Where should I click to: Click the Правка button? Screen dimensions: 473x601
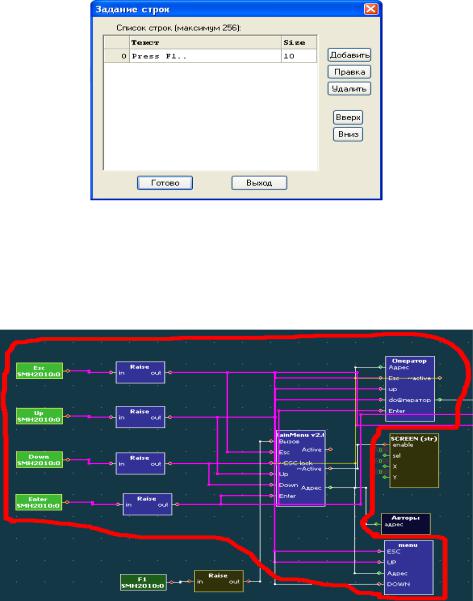(x=349, y=72)
